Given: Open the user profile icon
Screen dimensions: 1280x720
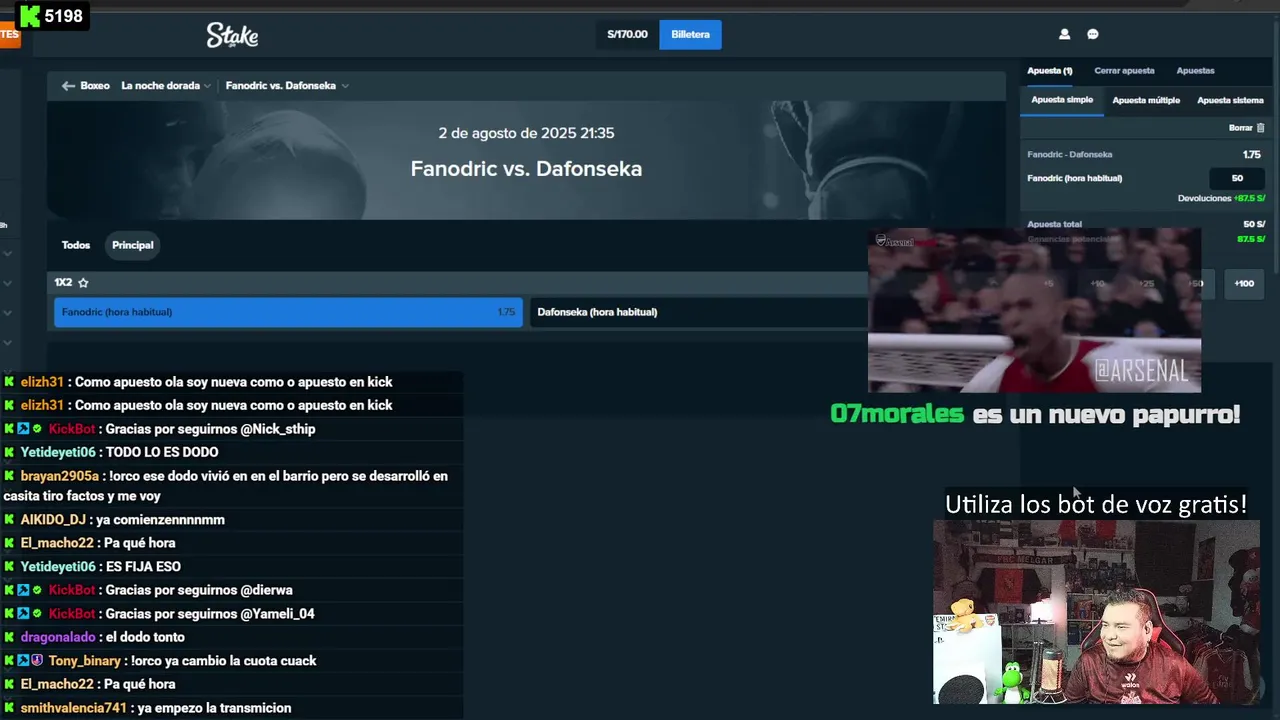Looking at the screenshot, I should coord(1064,34).
